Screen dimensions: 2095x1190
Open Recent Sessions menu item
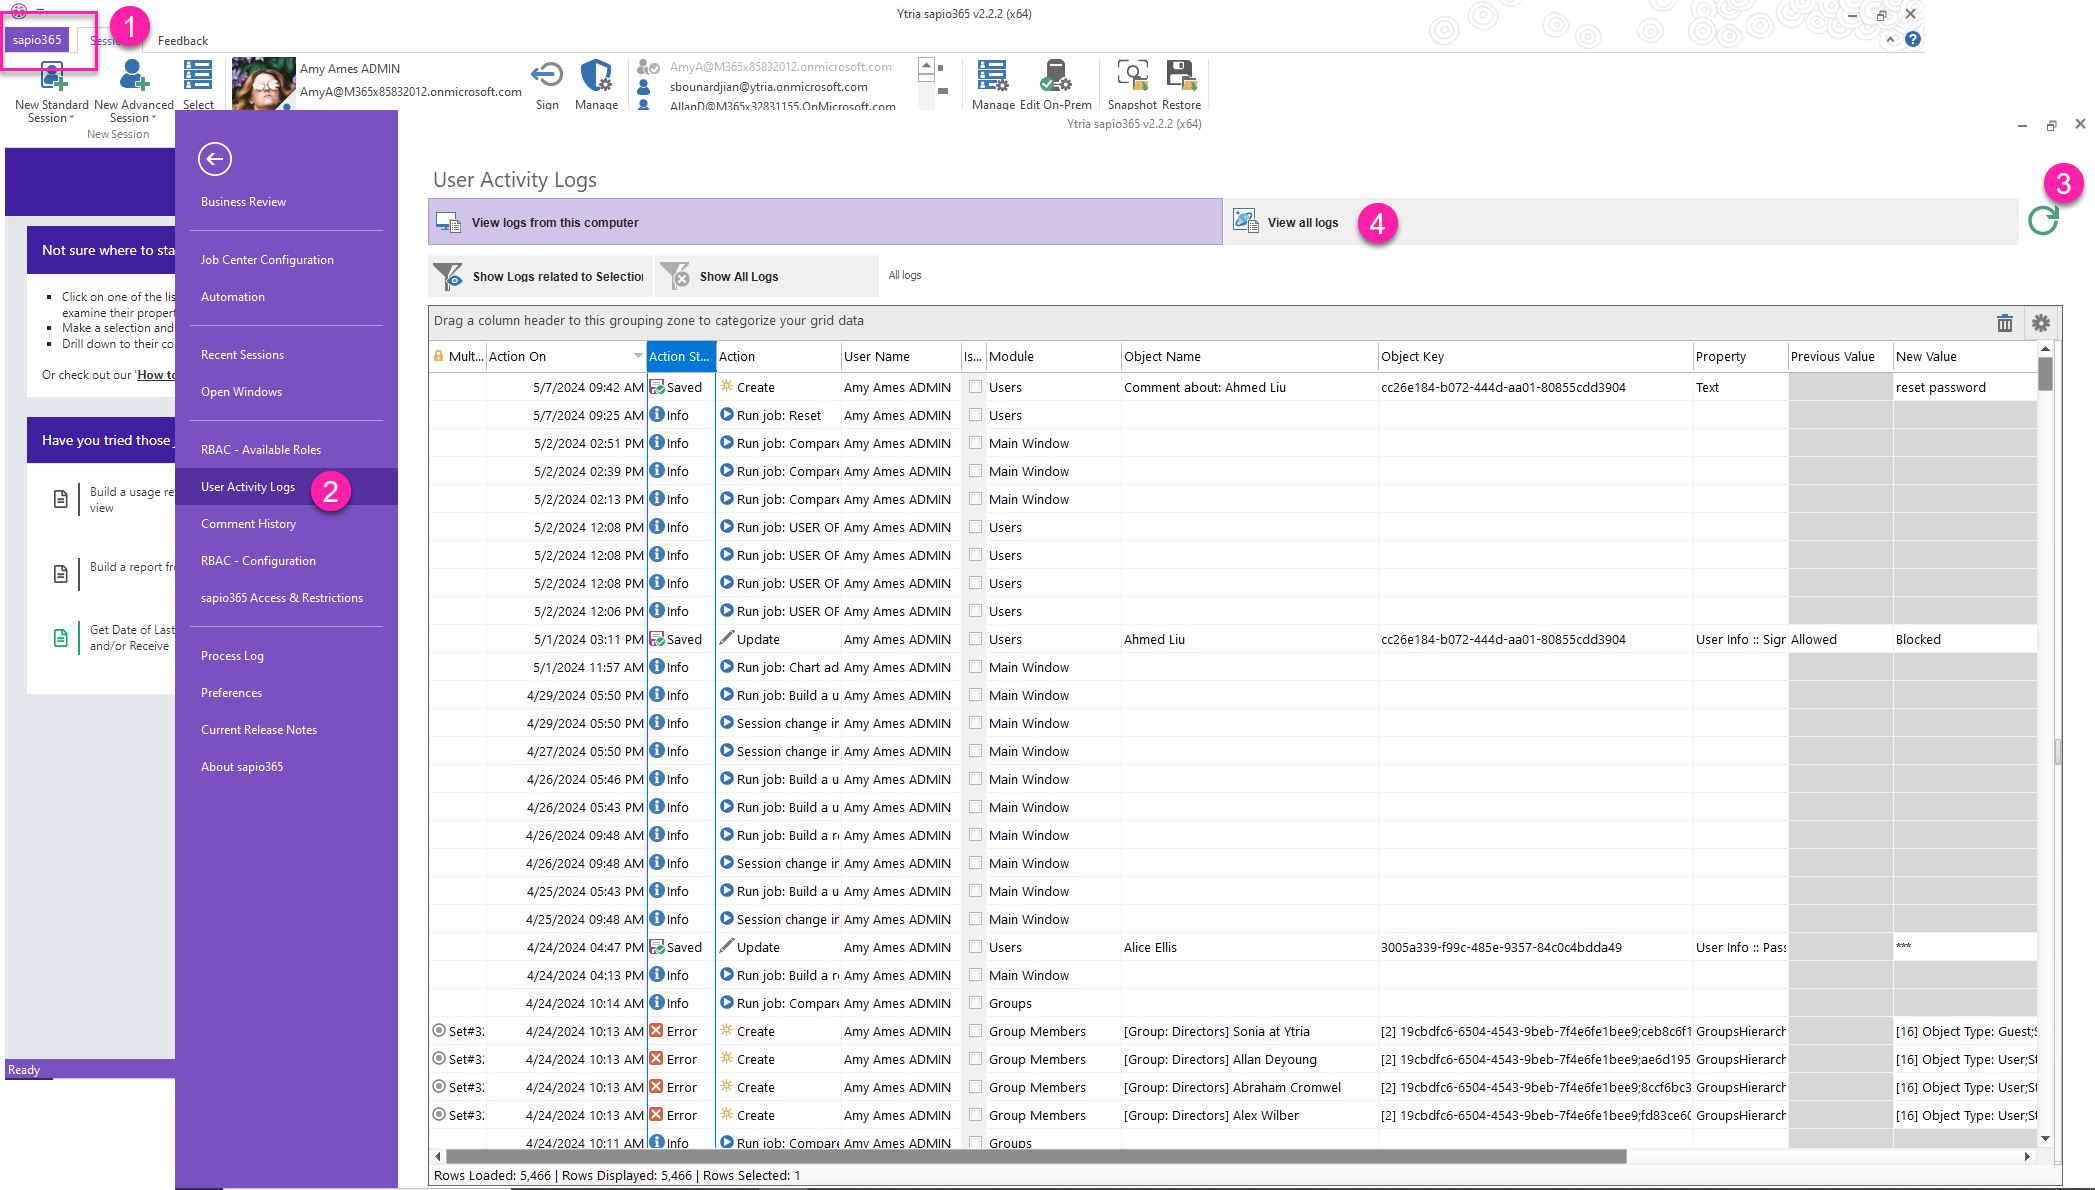242,355
